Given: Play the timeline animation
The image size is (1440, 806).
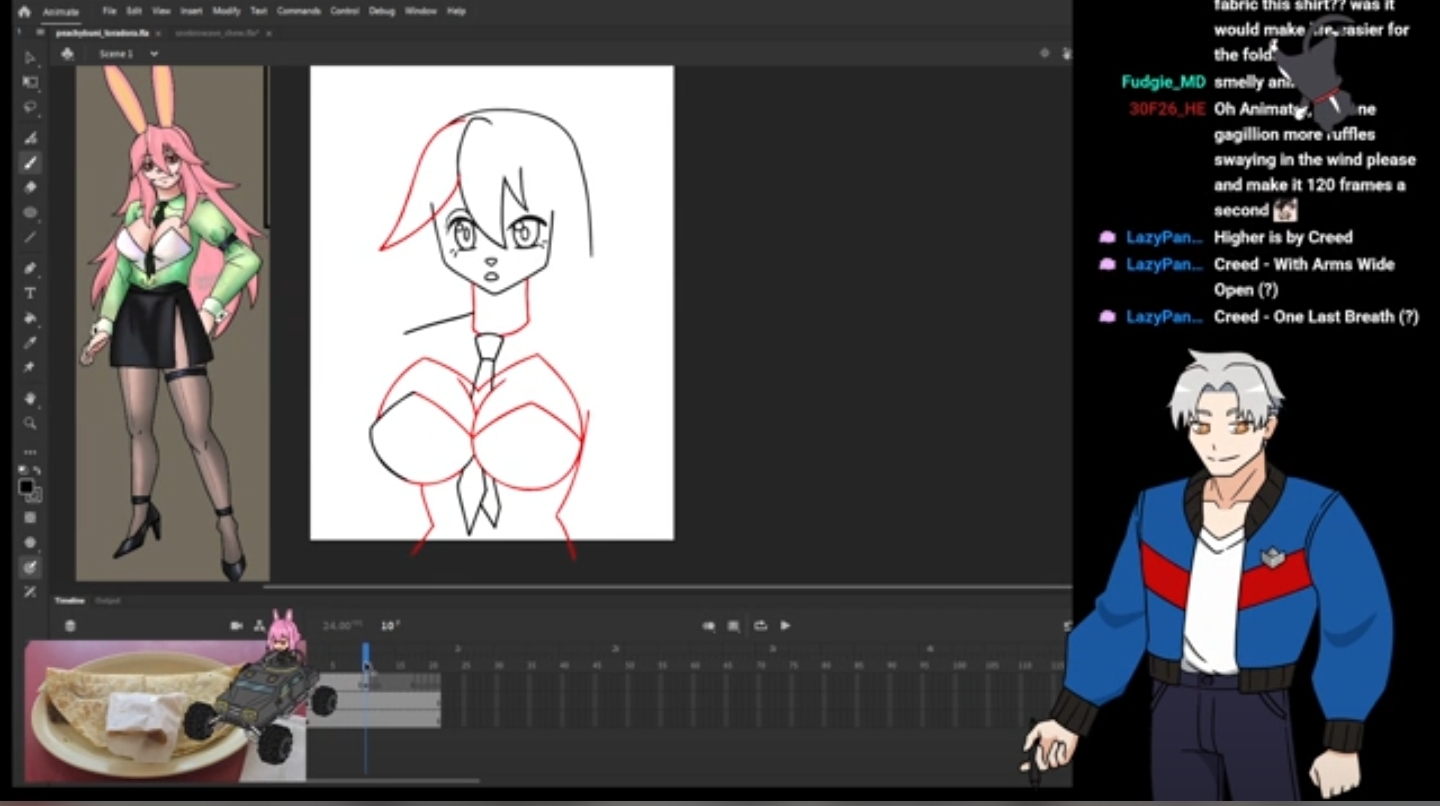Looking at the screenshot, I should (x=785, y=626).
